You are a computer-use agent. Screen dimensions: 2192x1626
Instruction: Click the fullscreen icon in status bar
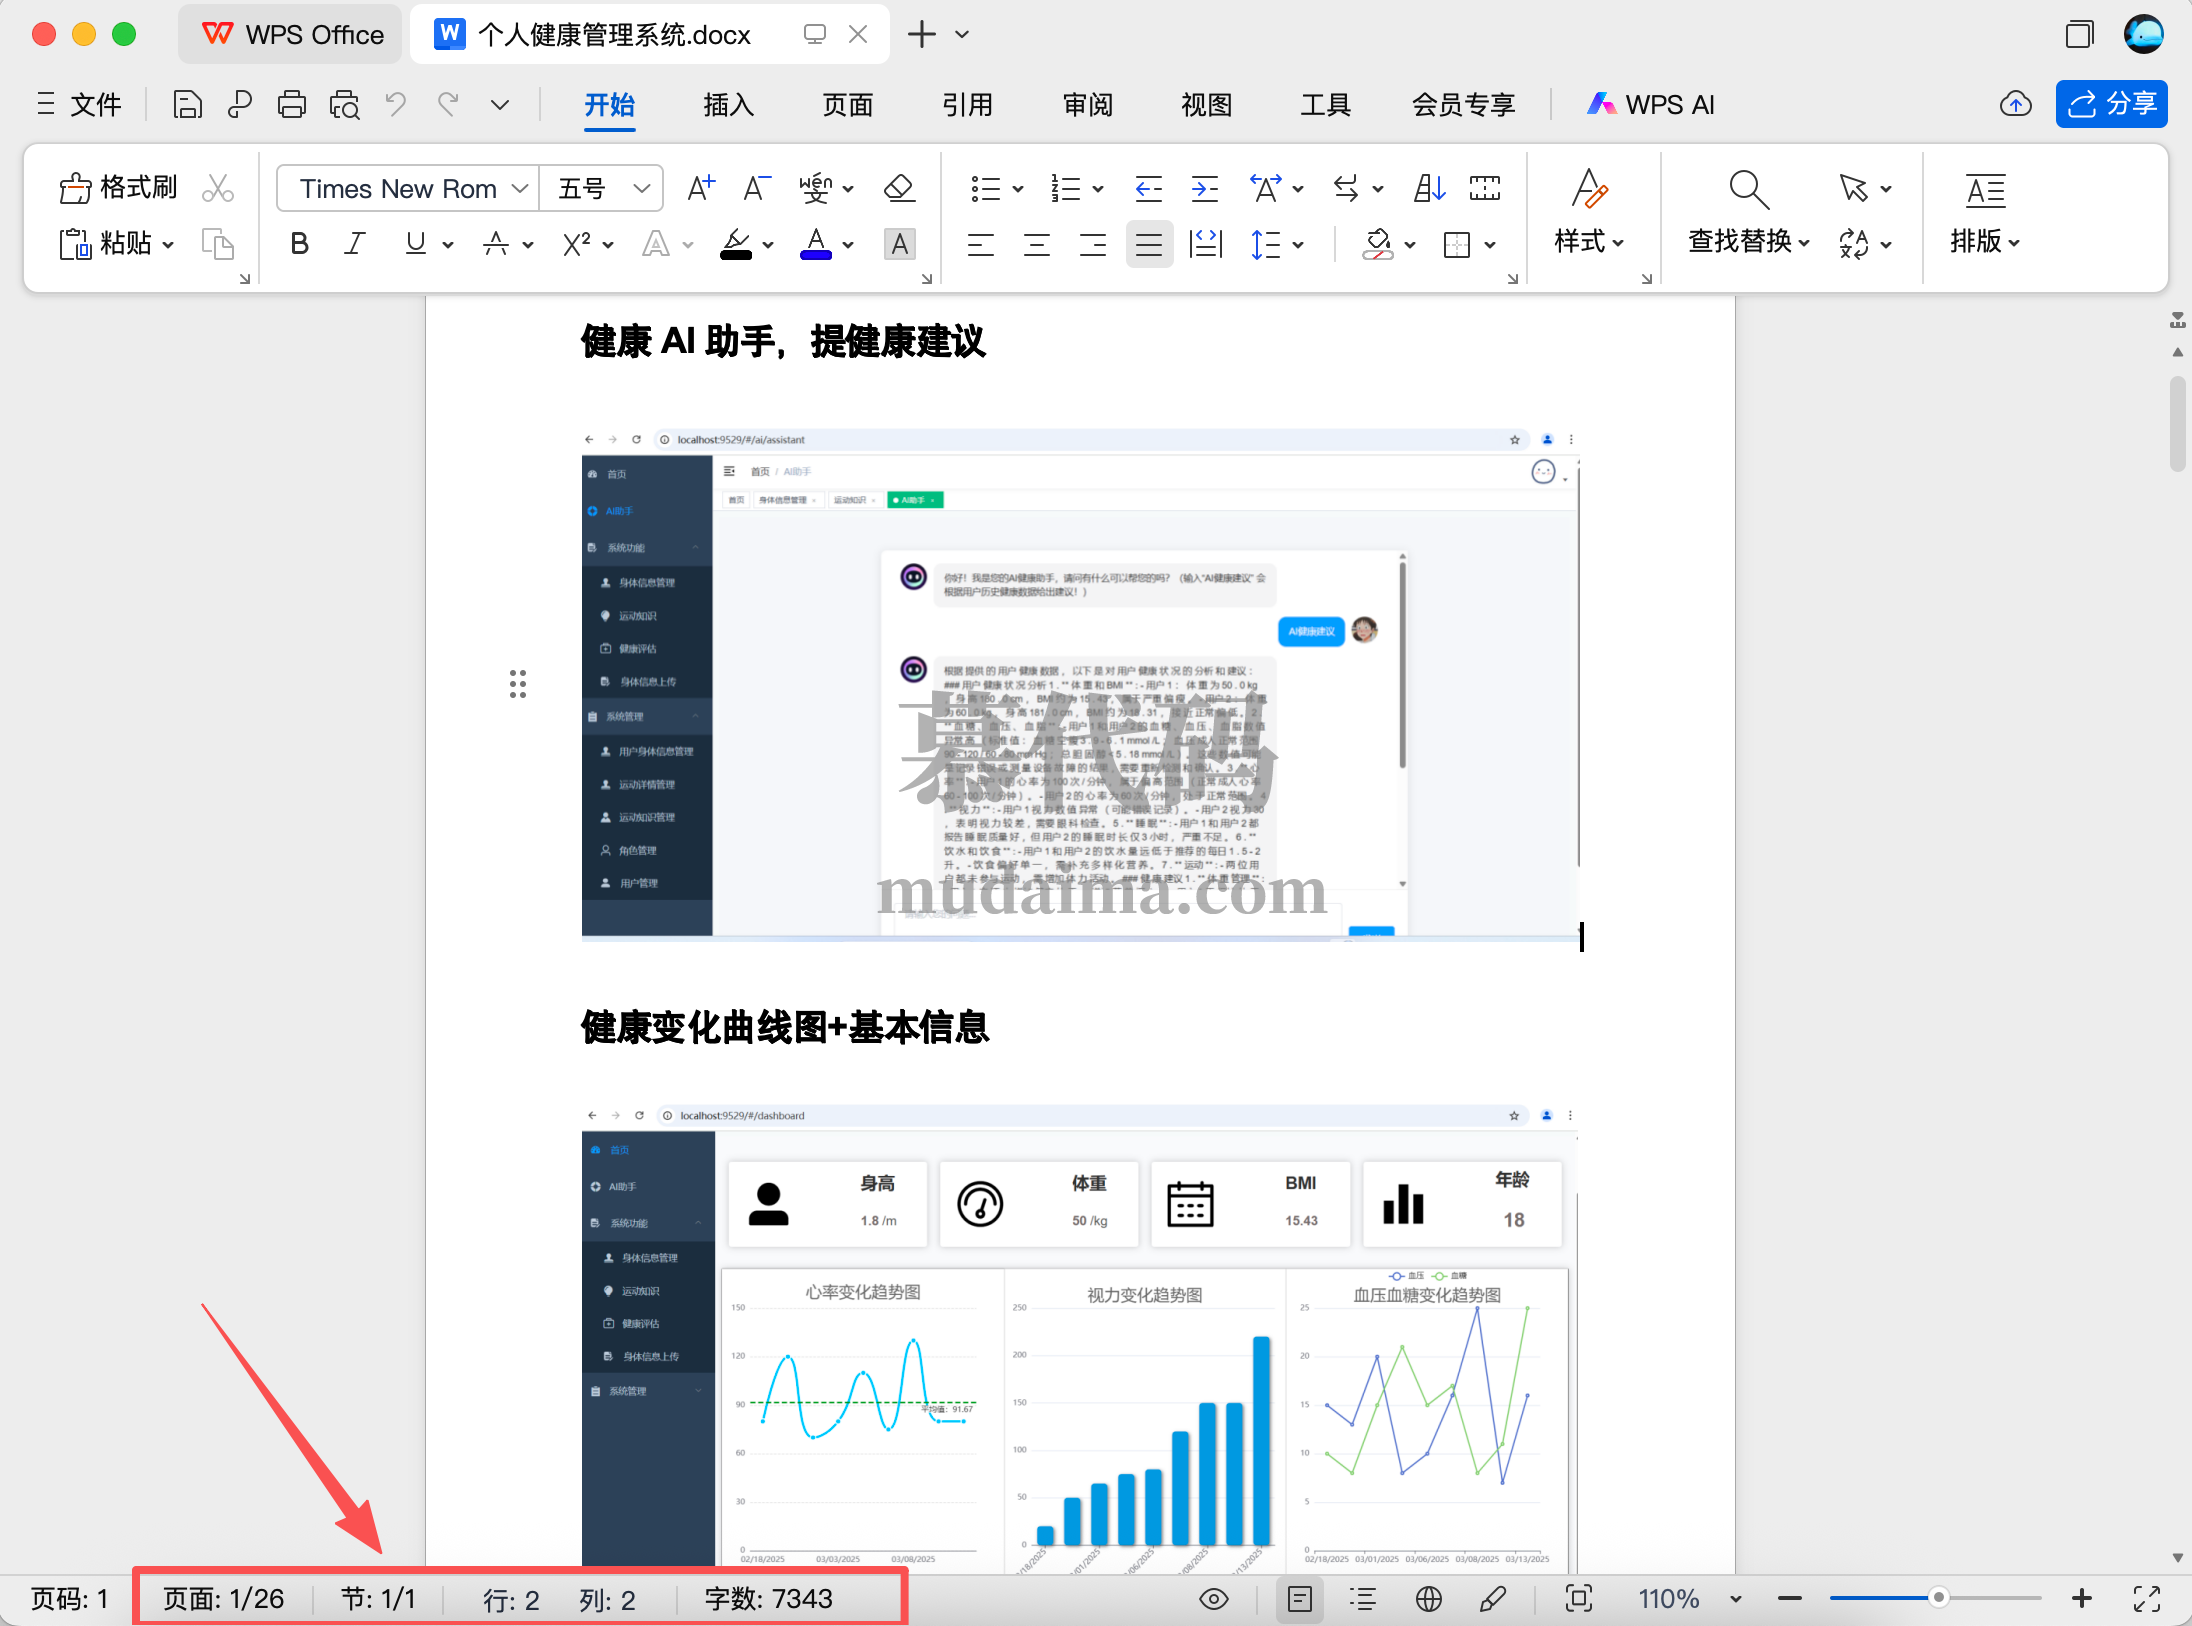(2147, 1599)
